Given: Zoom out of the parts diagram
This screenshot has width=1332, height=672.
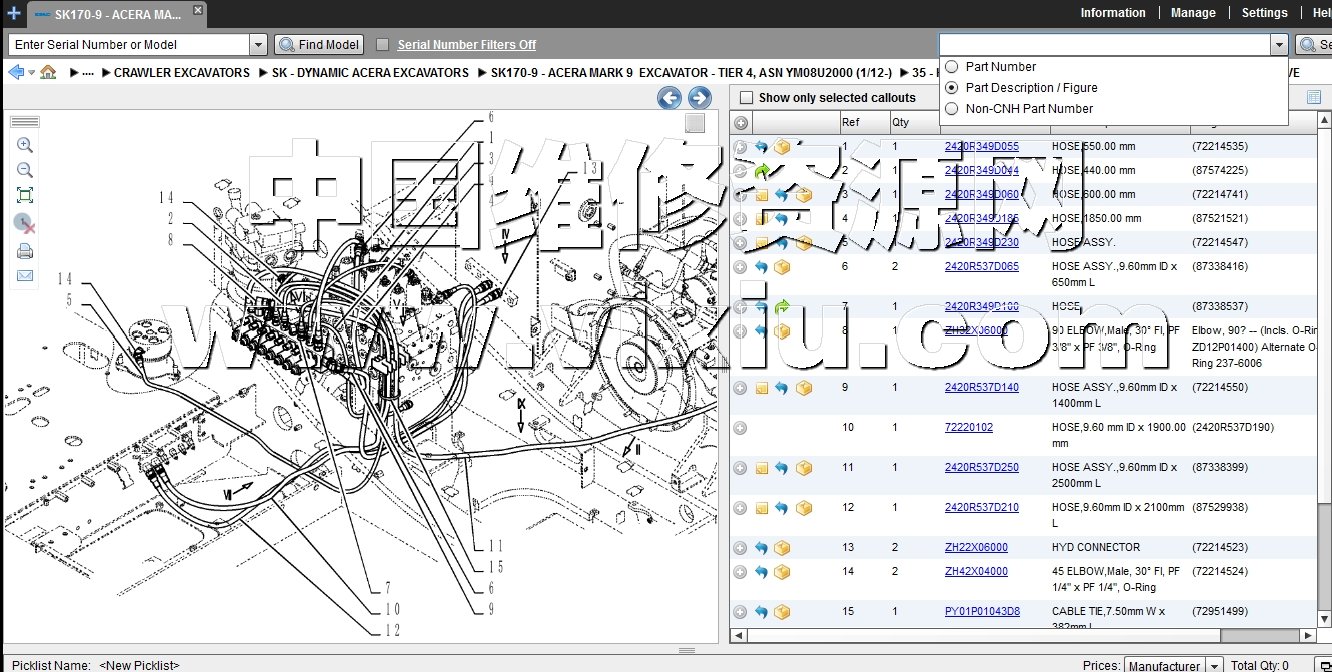Looking at the screenshot, I should point(25,170).
